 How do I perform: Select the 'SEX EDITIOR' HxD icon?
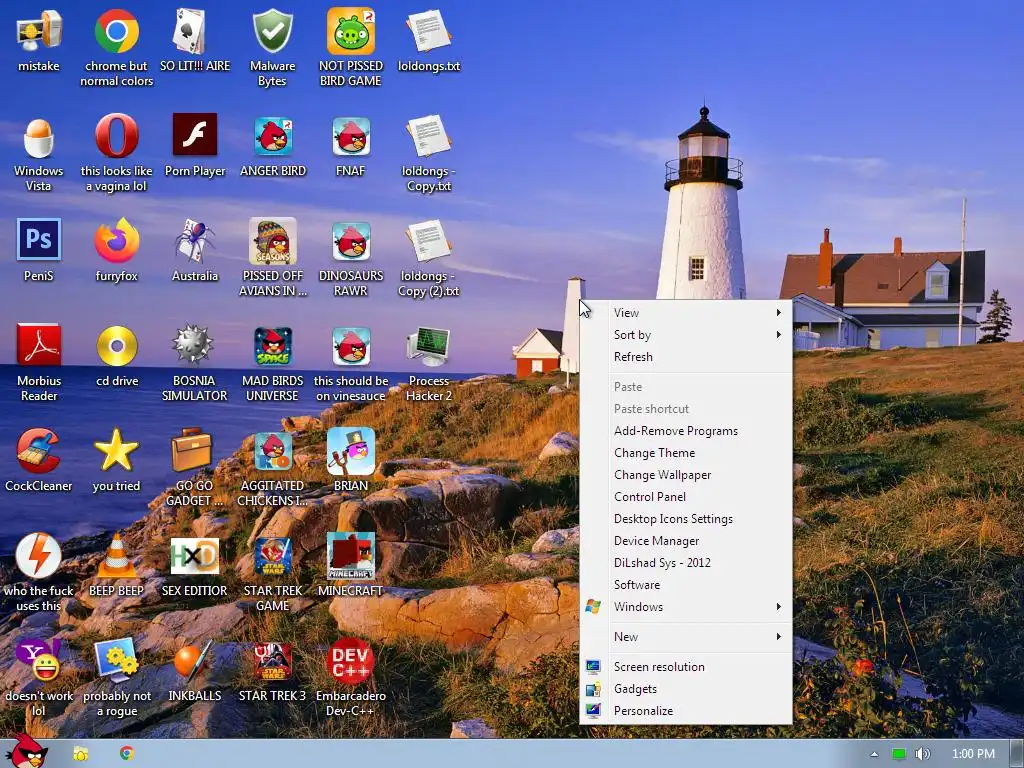195,556
